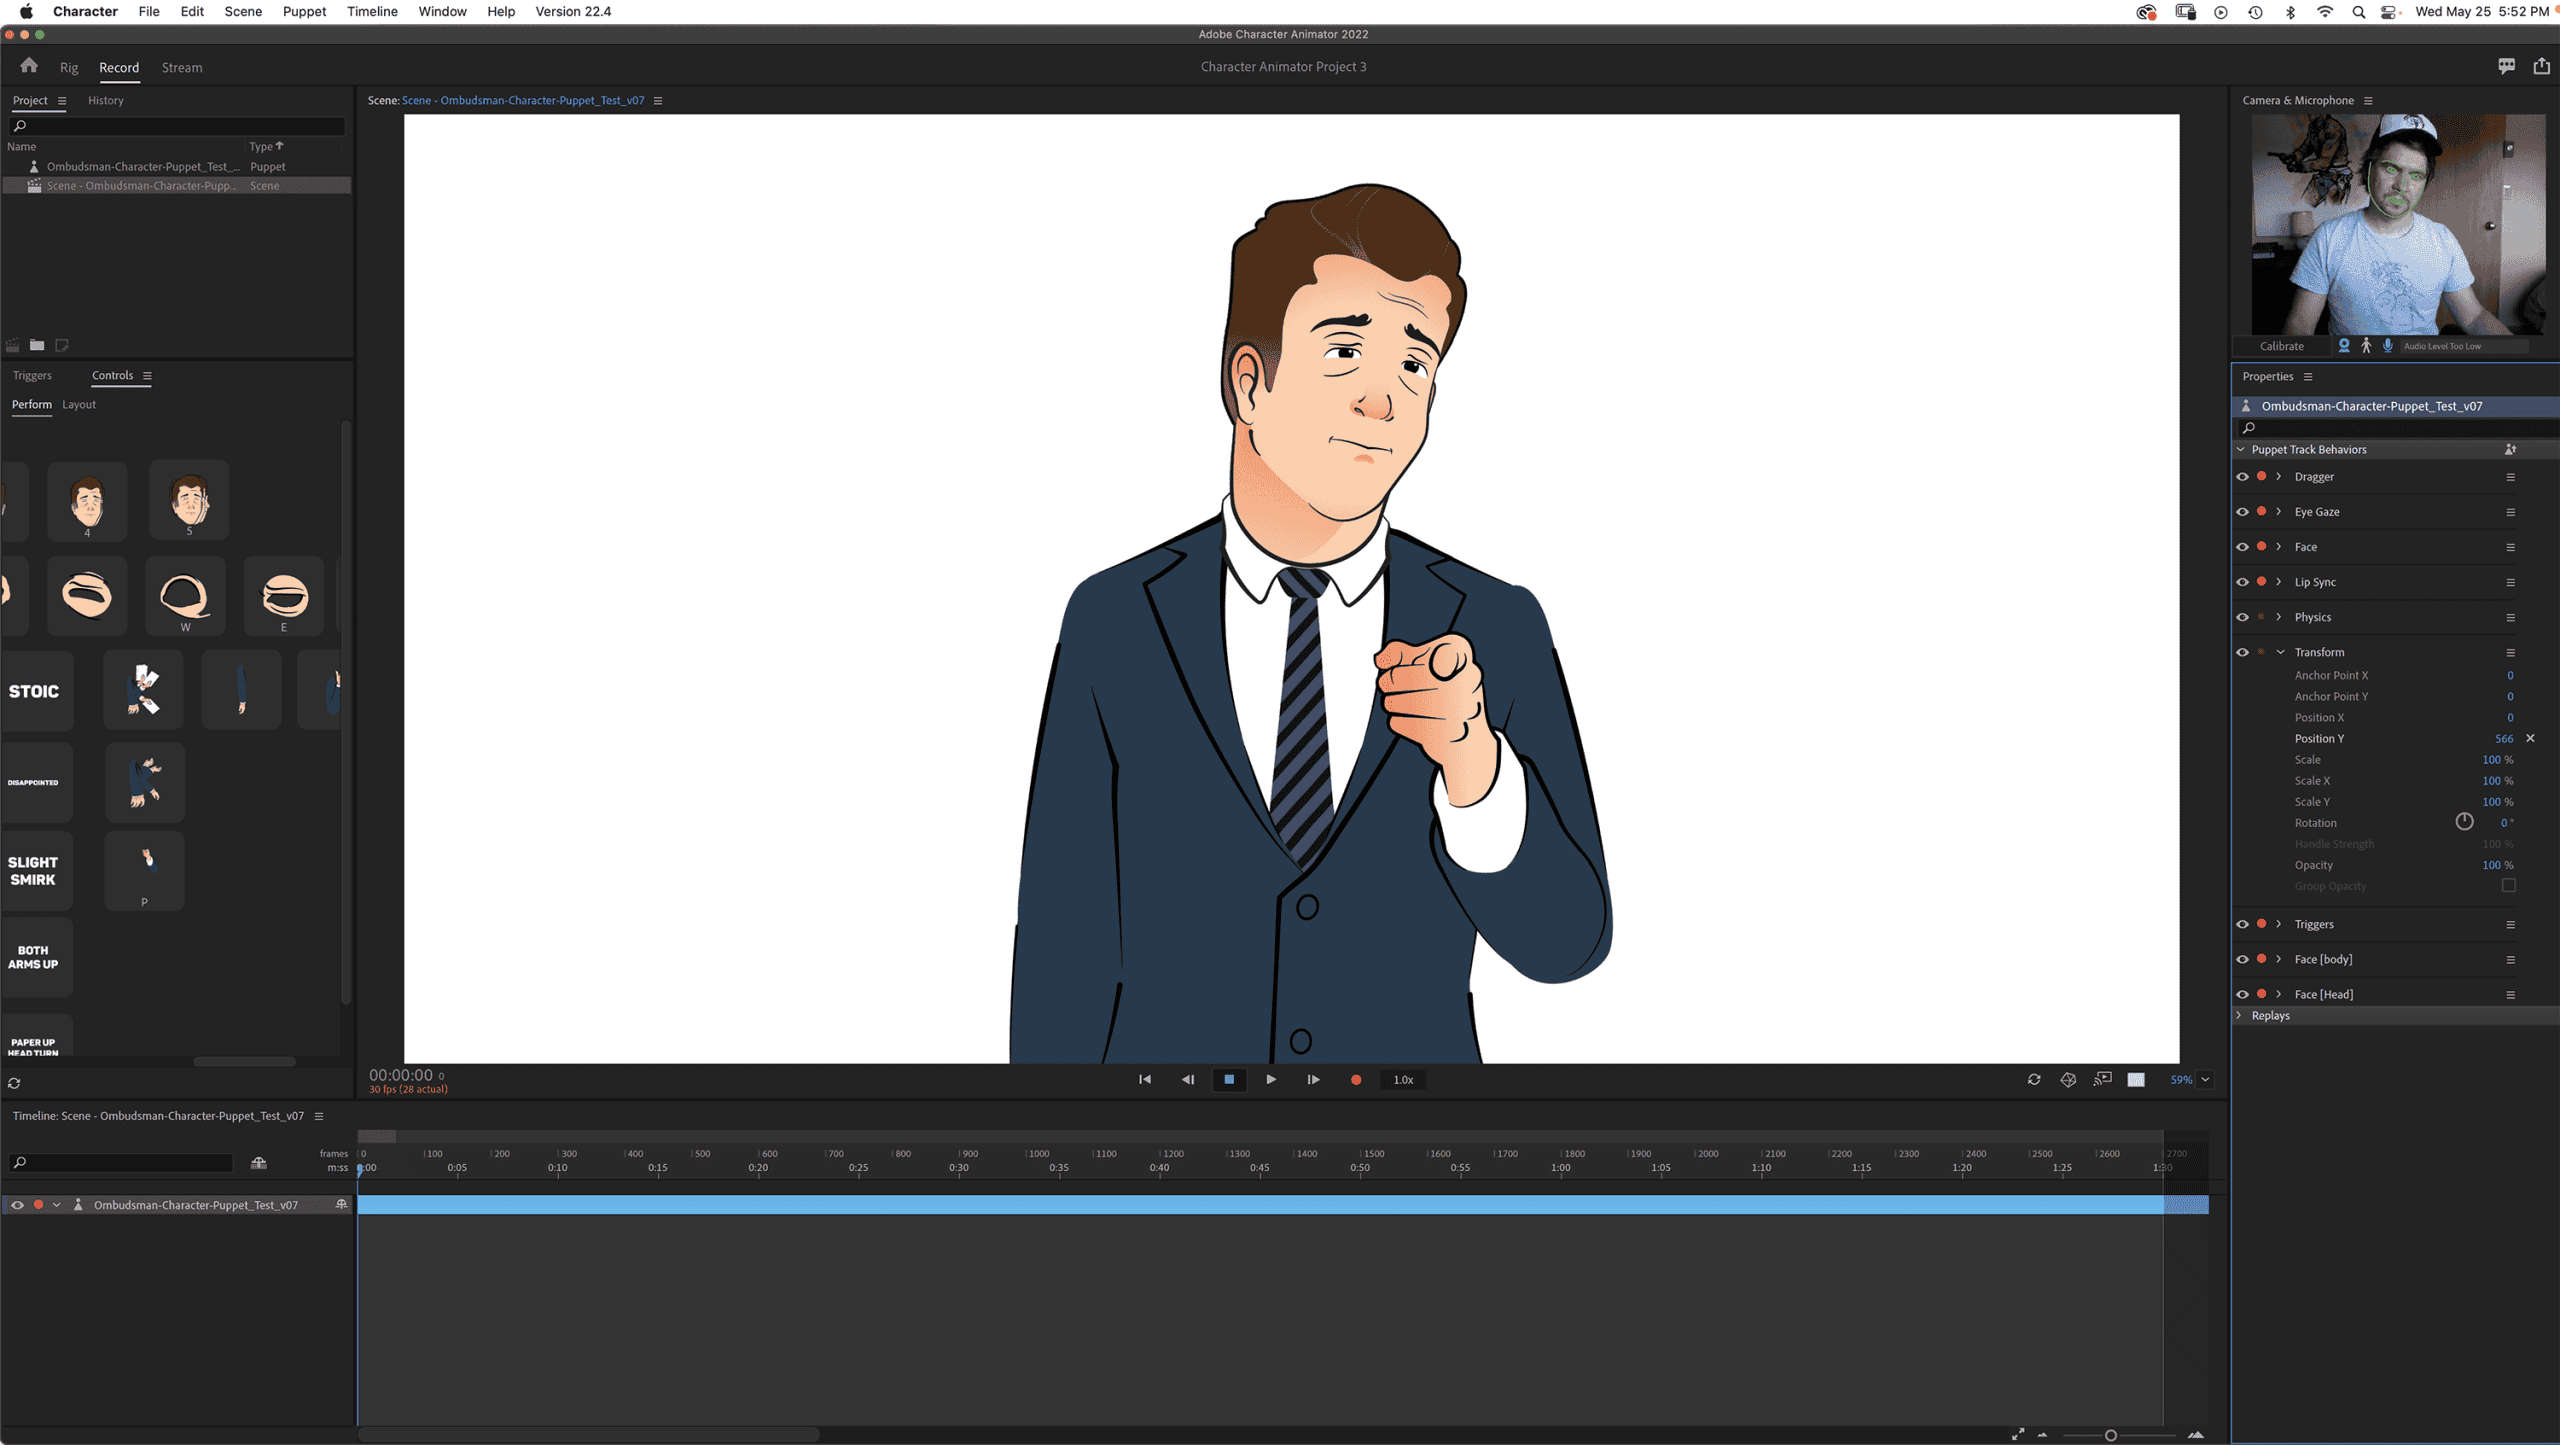Image resolution: width=2560 pixels, height=1445 pixels.
Task: Click the Home icon in the top bar
Action: (29, 66)
